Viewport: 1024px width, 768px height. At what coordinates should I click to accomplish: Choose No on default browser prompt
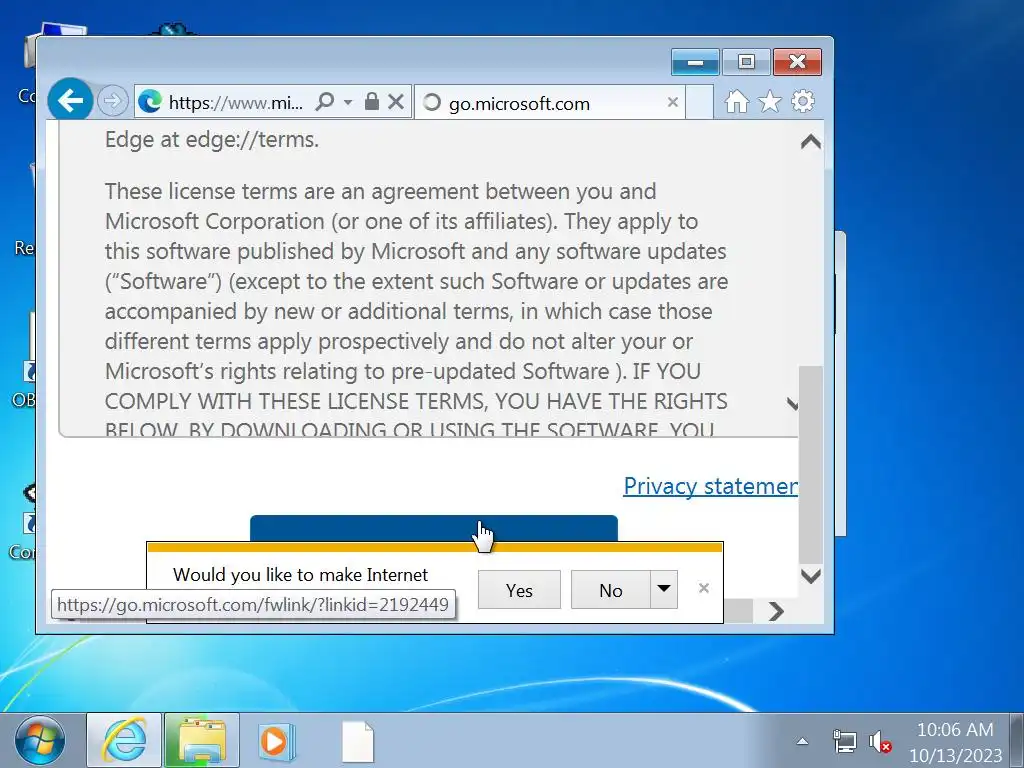[611, 590]
